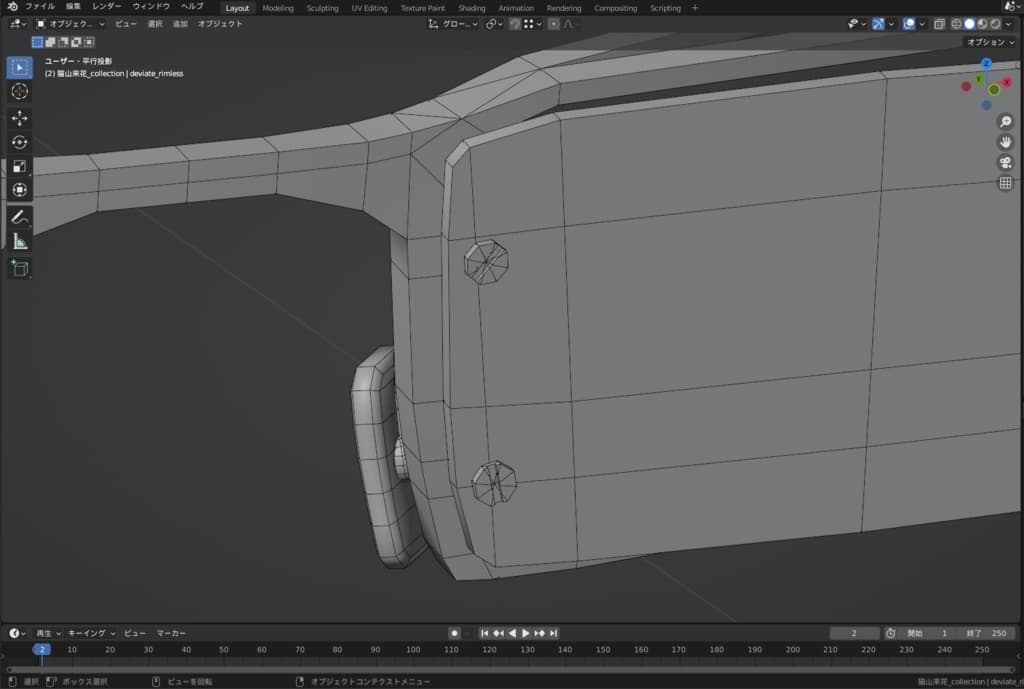The width and height of the screenshot is (1024, 689).
Task: Open the object mode dropdown
Action: [70, 24]
